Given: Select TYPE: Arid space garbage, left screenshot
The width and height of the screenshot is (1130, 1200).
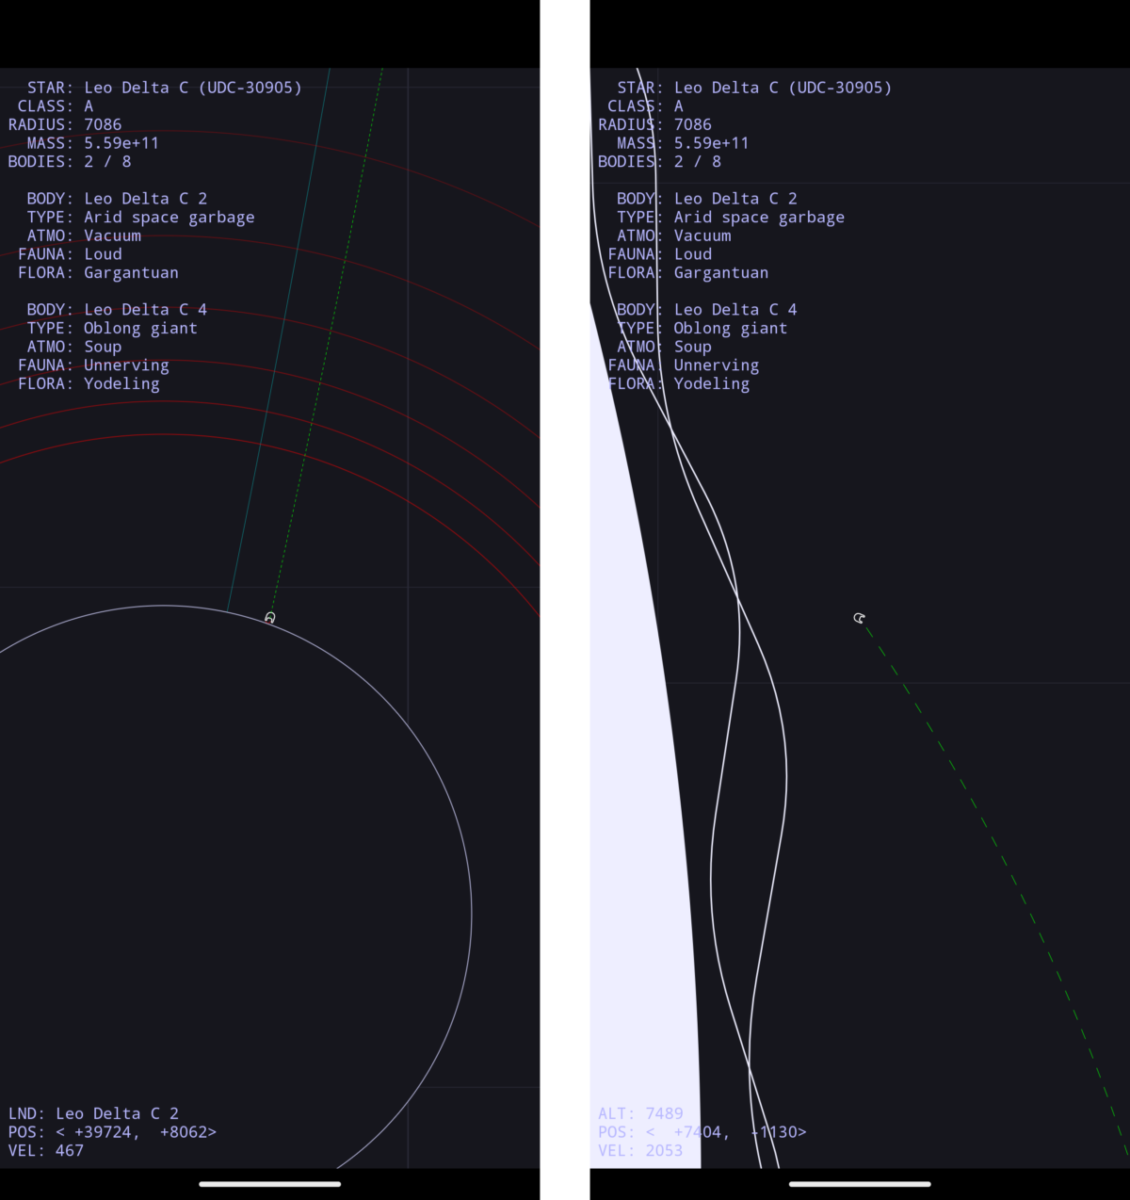Looking at the screenshot, I should point(140,217).
